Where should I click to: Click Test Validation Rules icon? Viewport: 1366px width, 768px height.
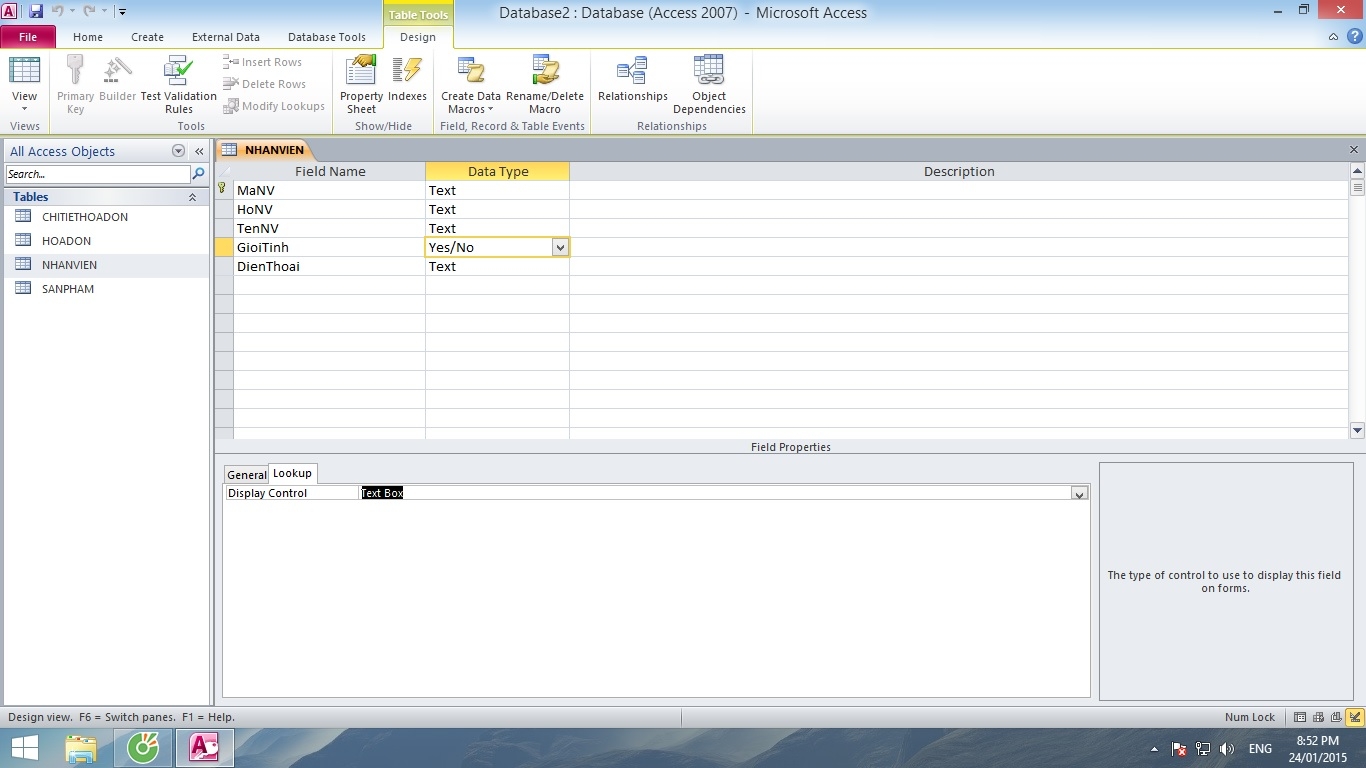179,84
